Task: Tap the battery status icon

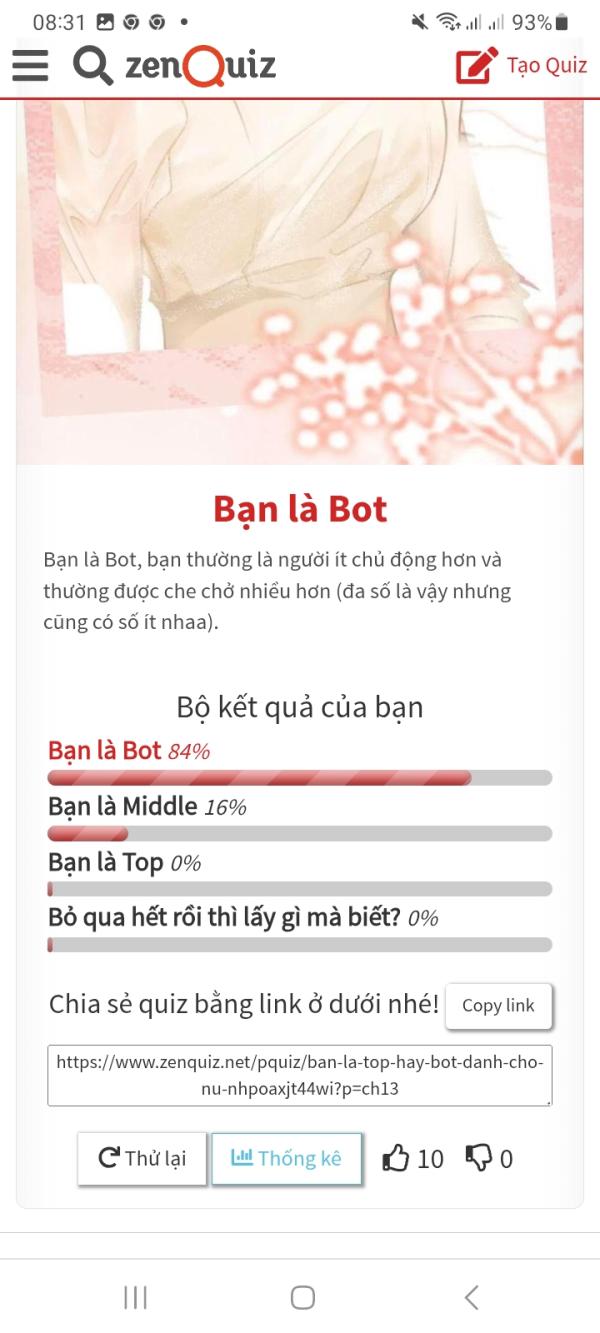Action: (562, 22)
